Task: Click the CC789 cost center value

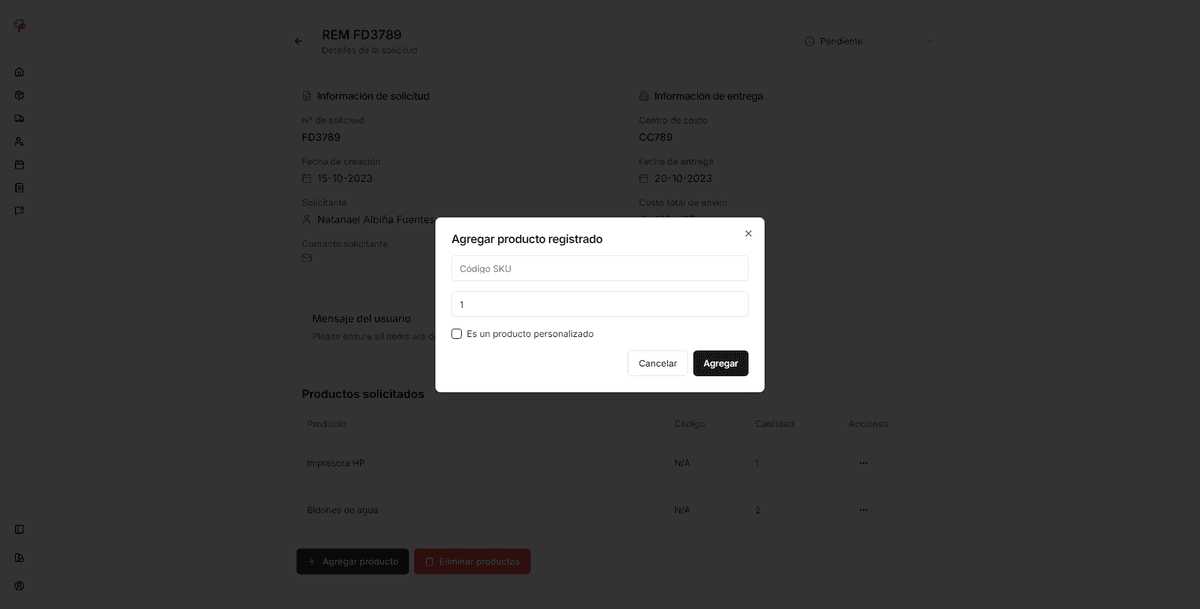Action: pos(656,137)
